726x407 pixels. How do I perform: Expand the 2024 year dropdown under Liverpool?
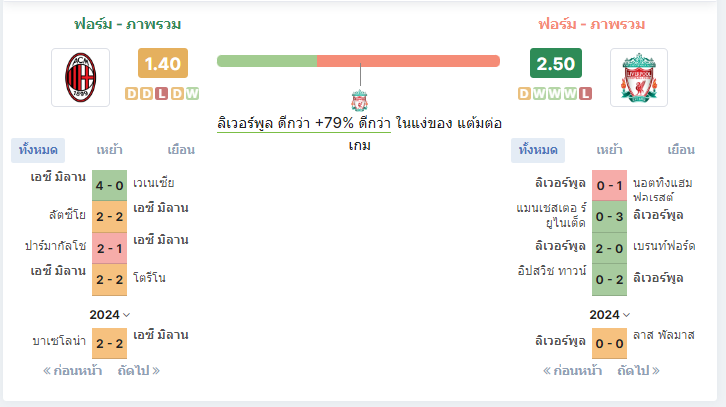pos(609,315)
